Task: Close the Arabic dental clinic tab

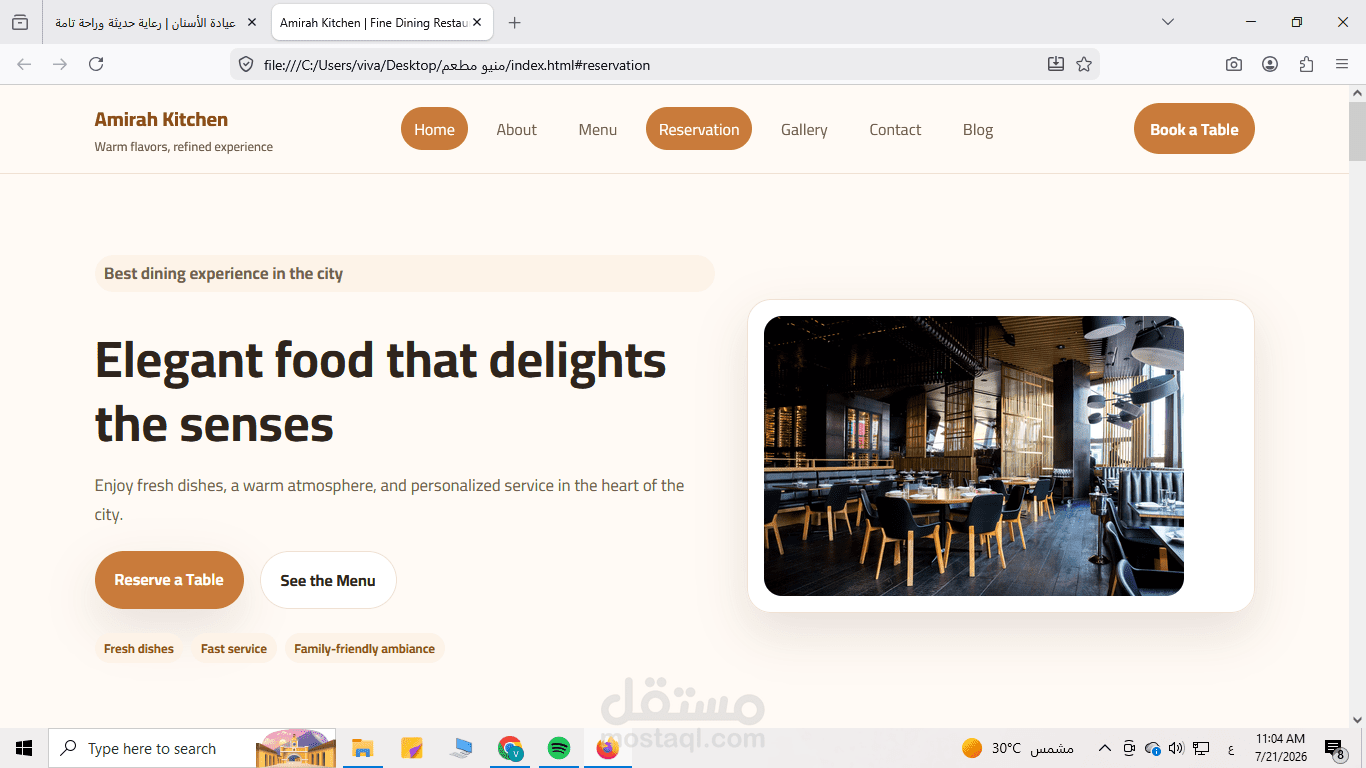Action: click(251, 22)
